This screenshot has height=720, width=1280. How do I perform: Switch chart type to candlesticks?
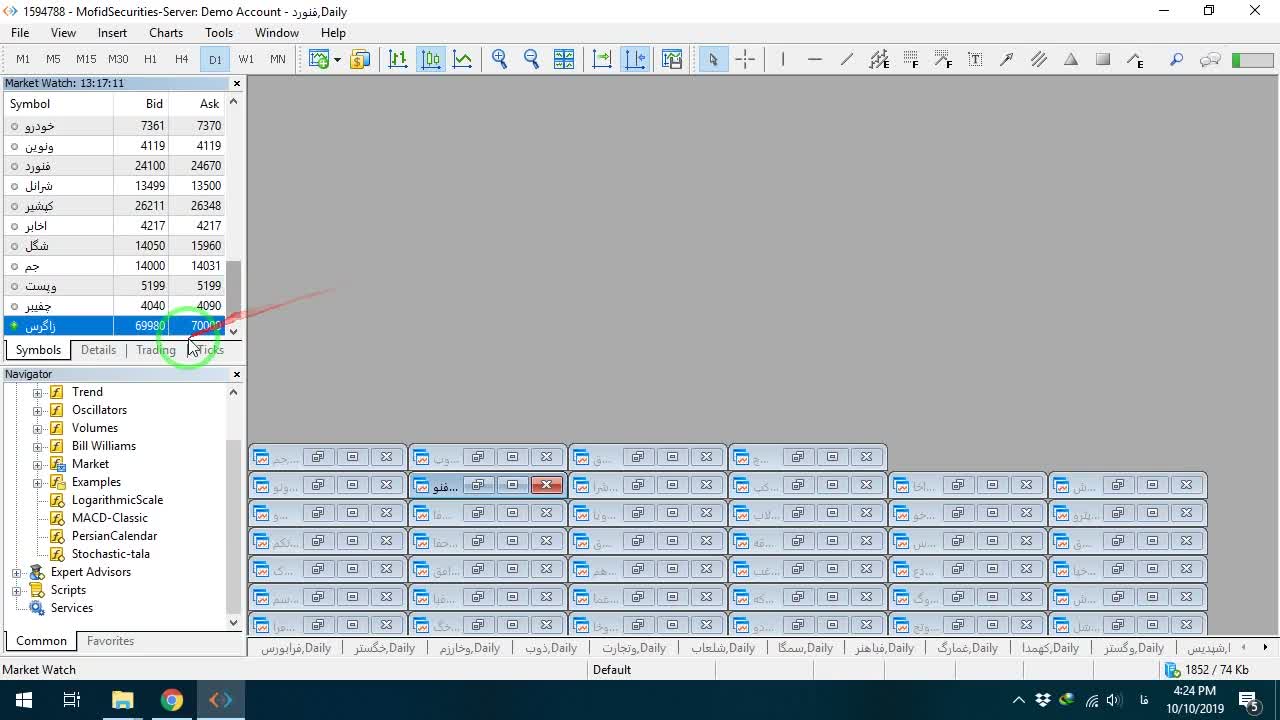tap(431, 59)
